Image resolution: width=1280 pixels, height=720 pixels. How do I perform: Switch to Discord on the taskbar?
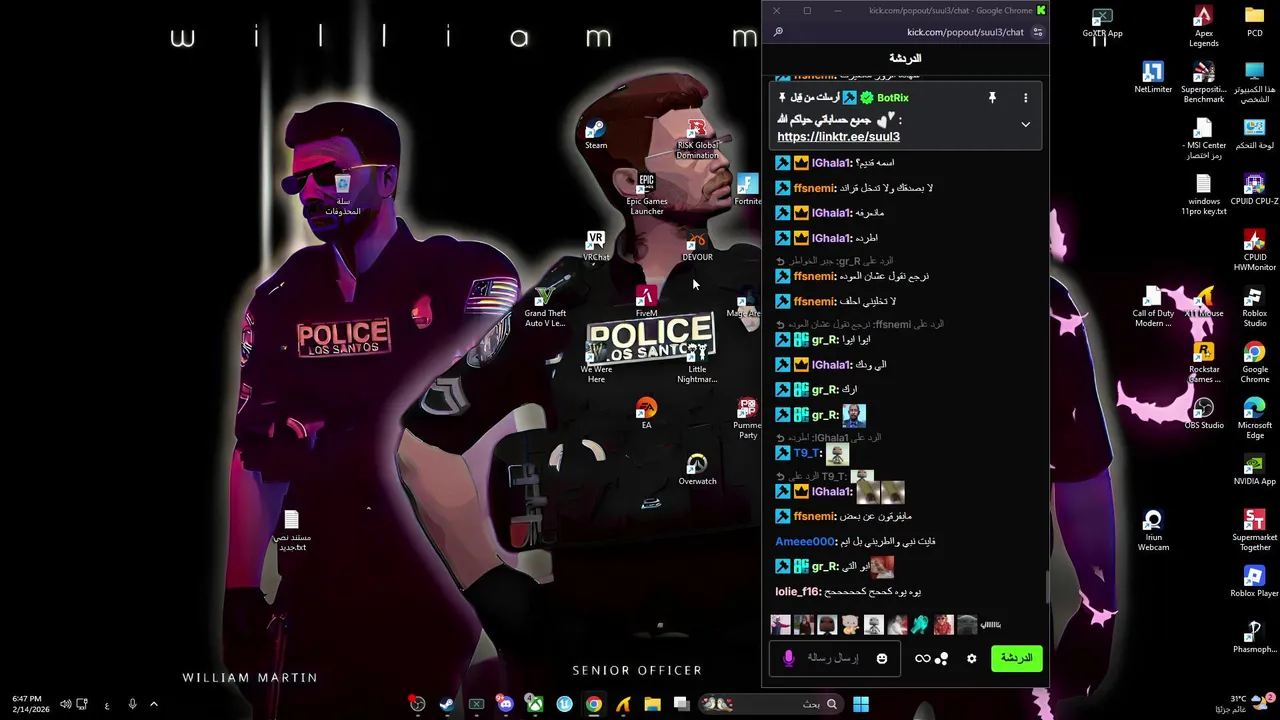(505, 705)
